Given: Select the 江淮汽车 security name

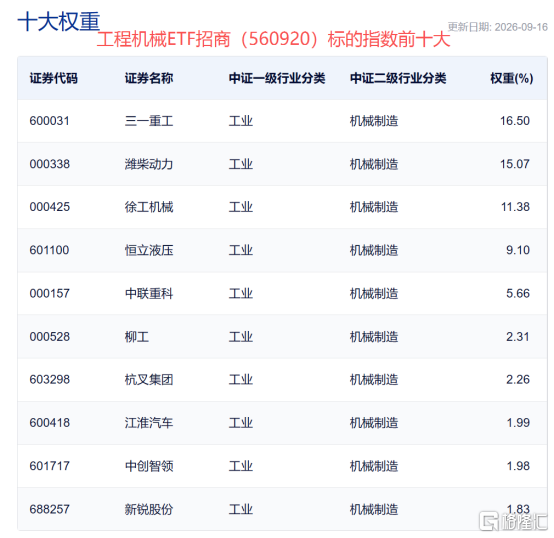Looking at the screenshot, I should (x=149, y=423).
